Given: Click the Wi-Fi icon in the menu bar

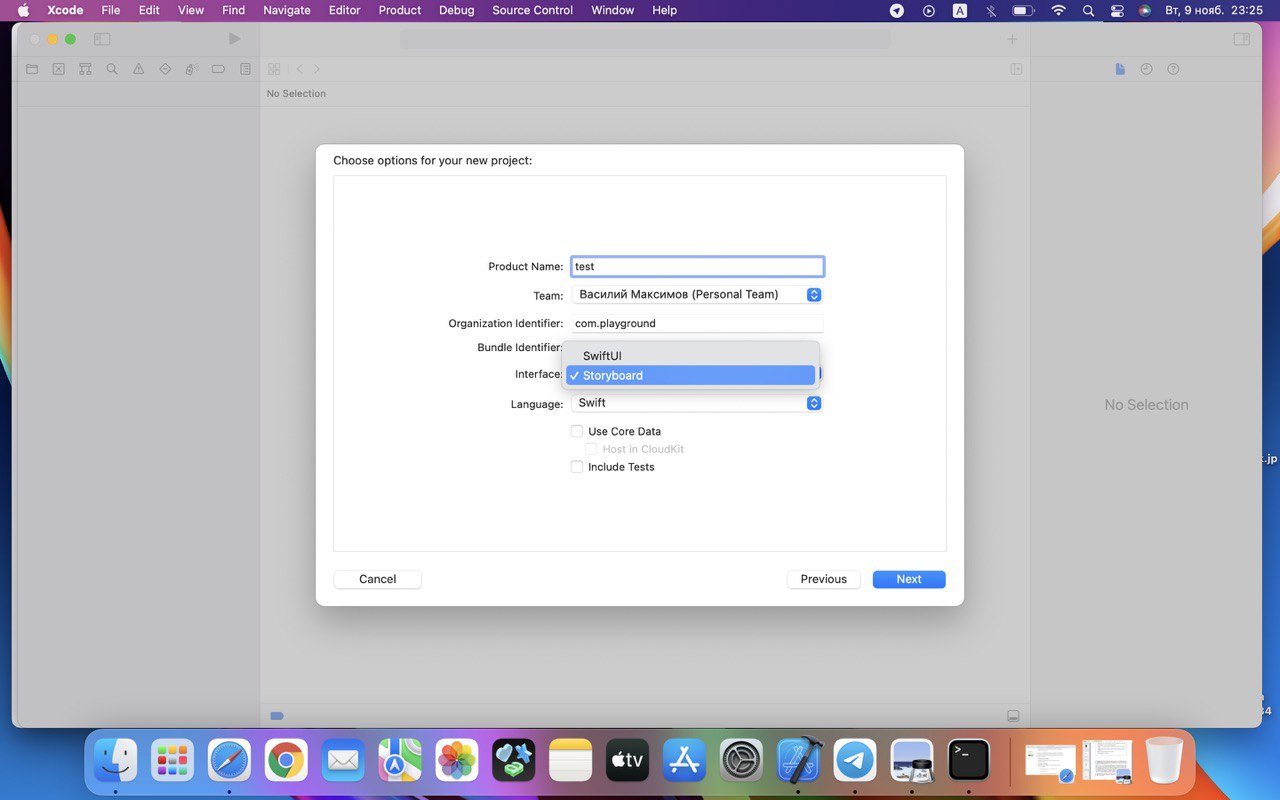Looking at the screenshot, I should point(1059,10).
